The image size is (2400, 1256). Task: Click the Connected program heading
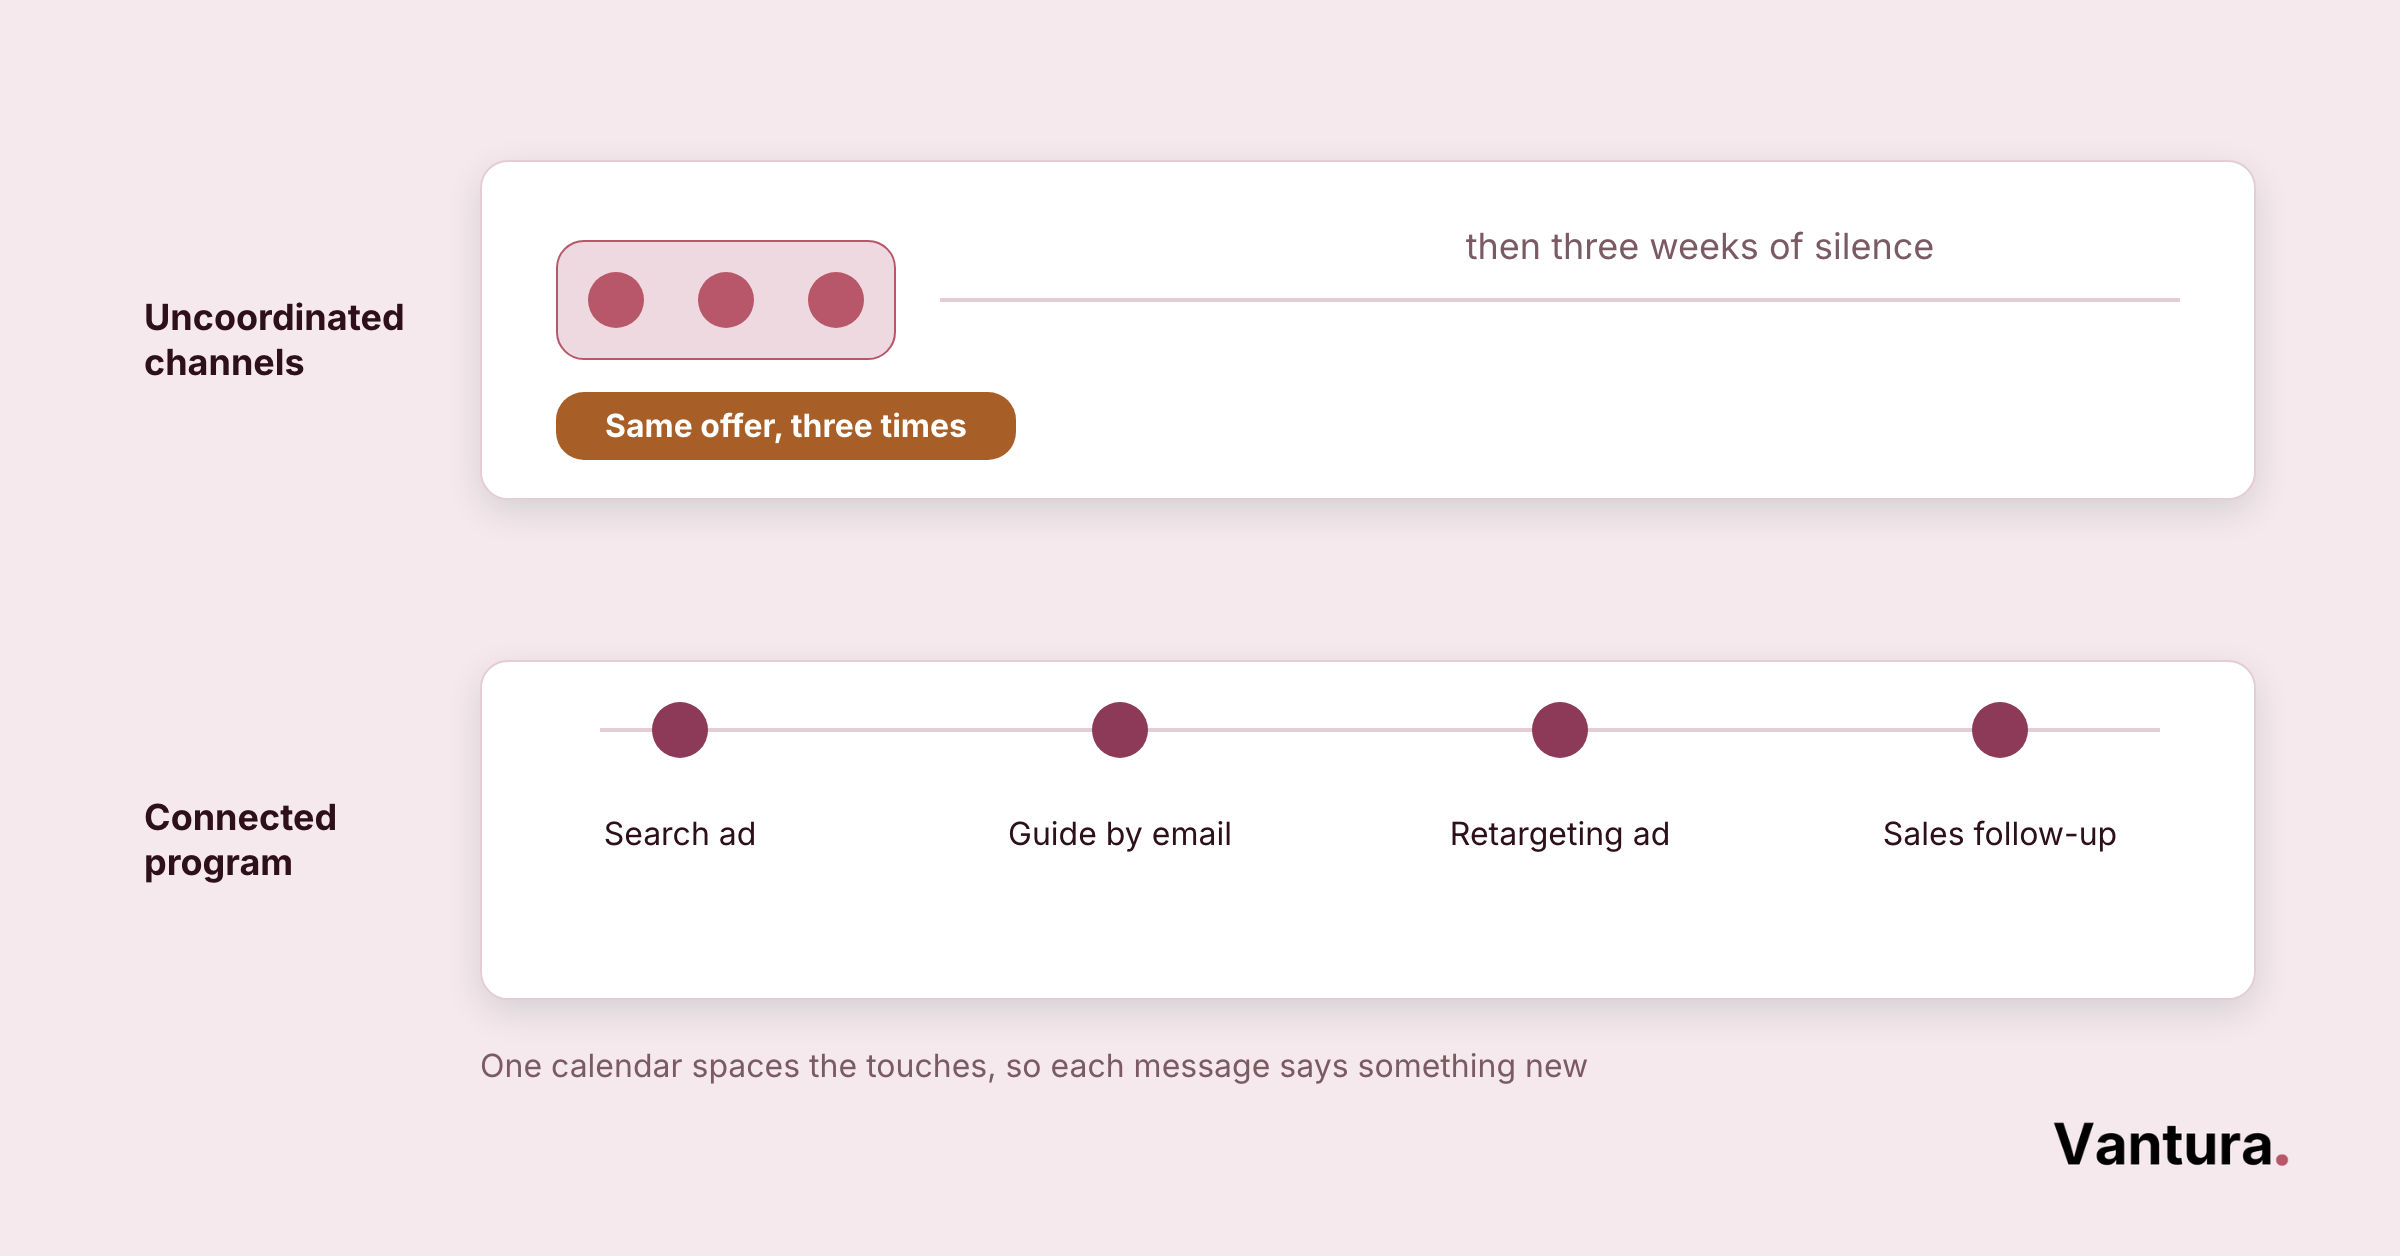click(x=240, y=840)
